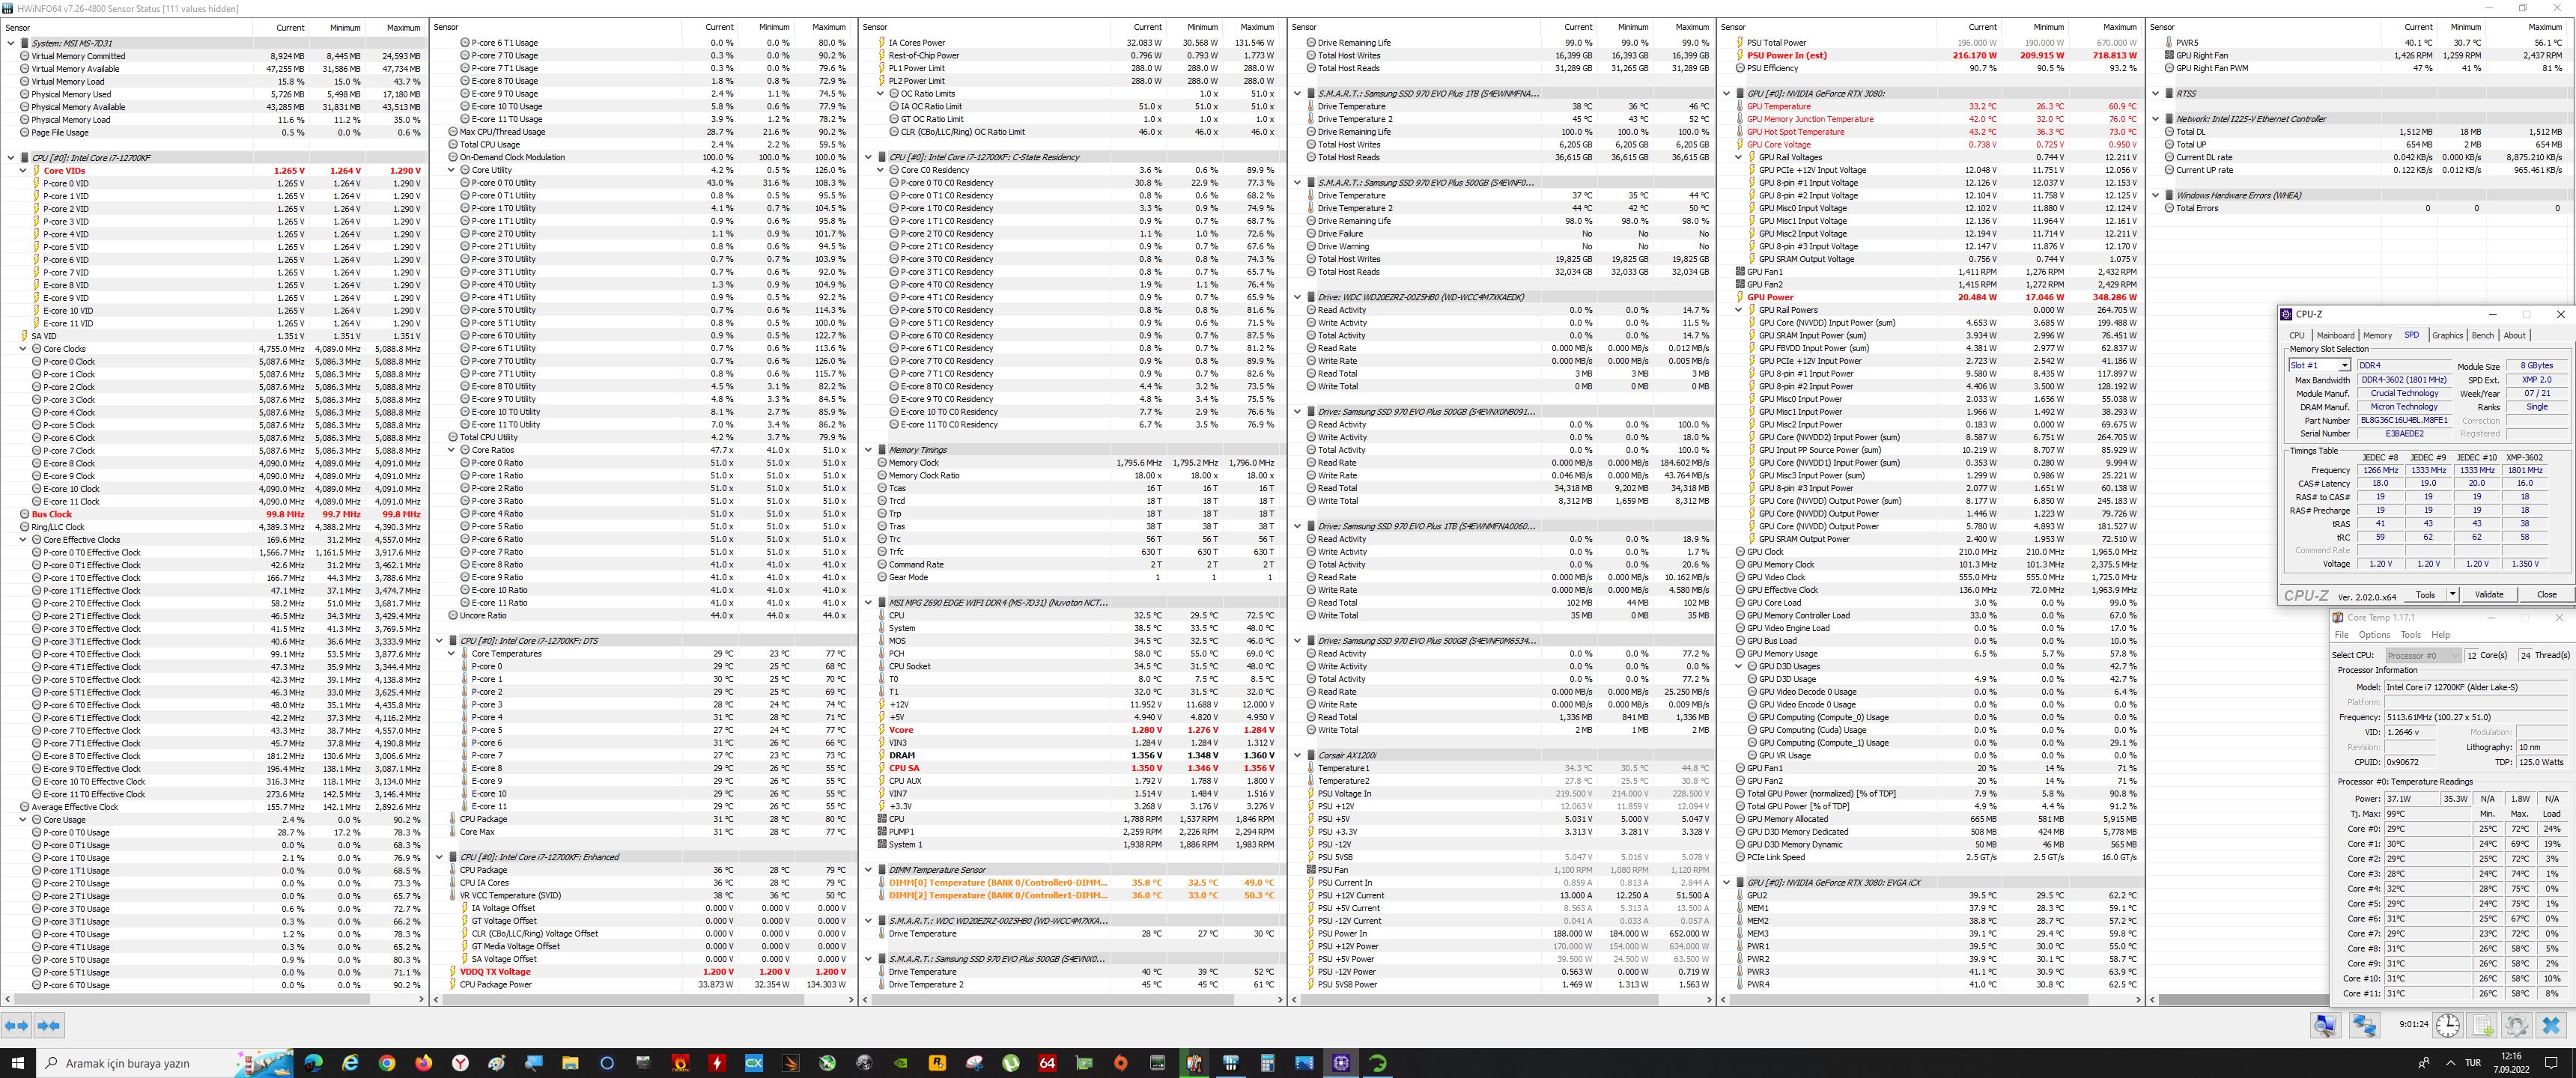Image resolution: width=2576 pixels, height=1078 pixels.
Task: Open Core Temp Tools menu
Action: coord(2411,635)
